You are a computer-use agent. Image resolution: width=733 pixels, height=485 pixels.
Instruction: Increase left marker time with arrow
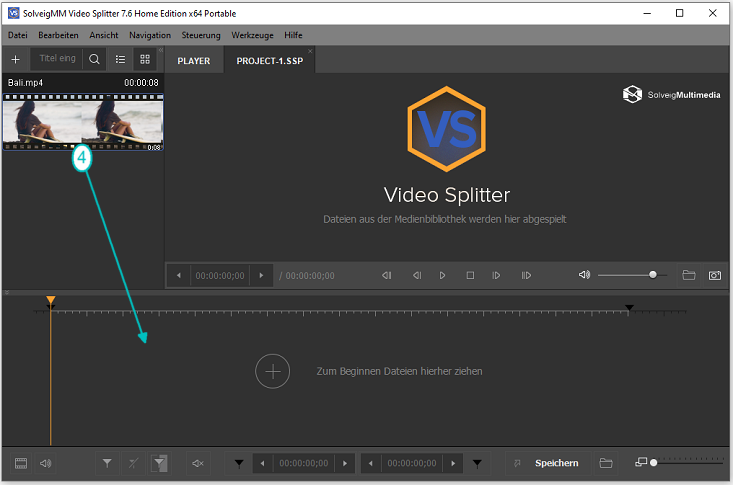point(345,463)
